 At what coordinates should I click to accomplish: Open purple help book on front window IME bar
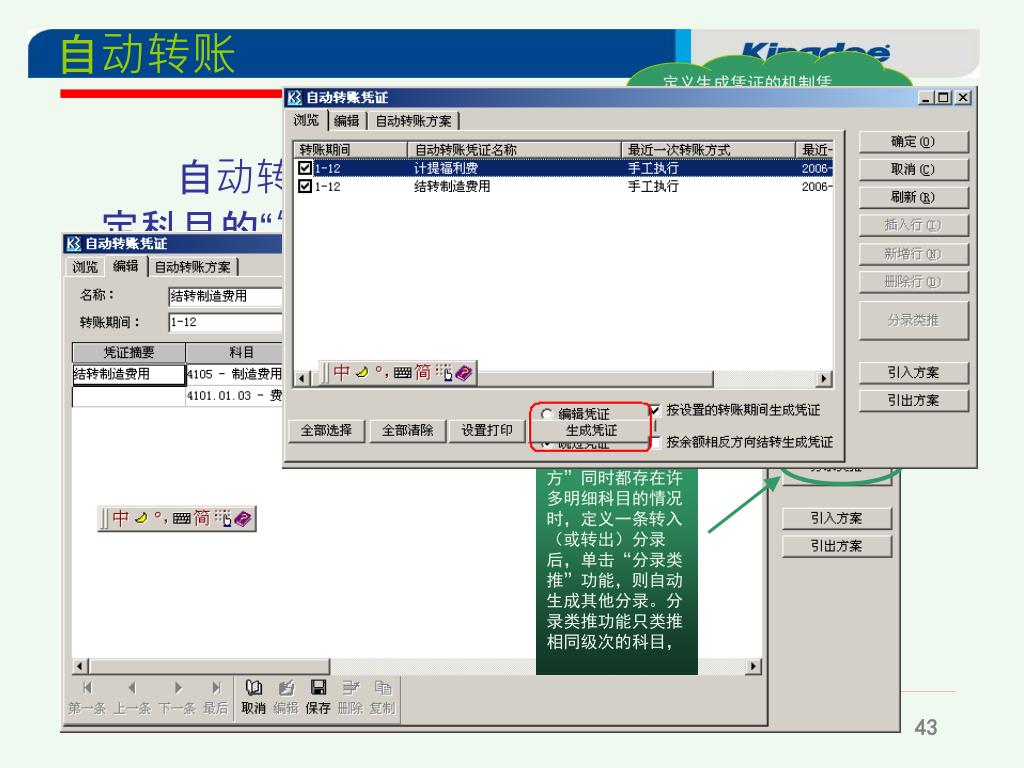point(464,373)
